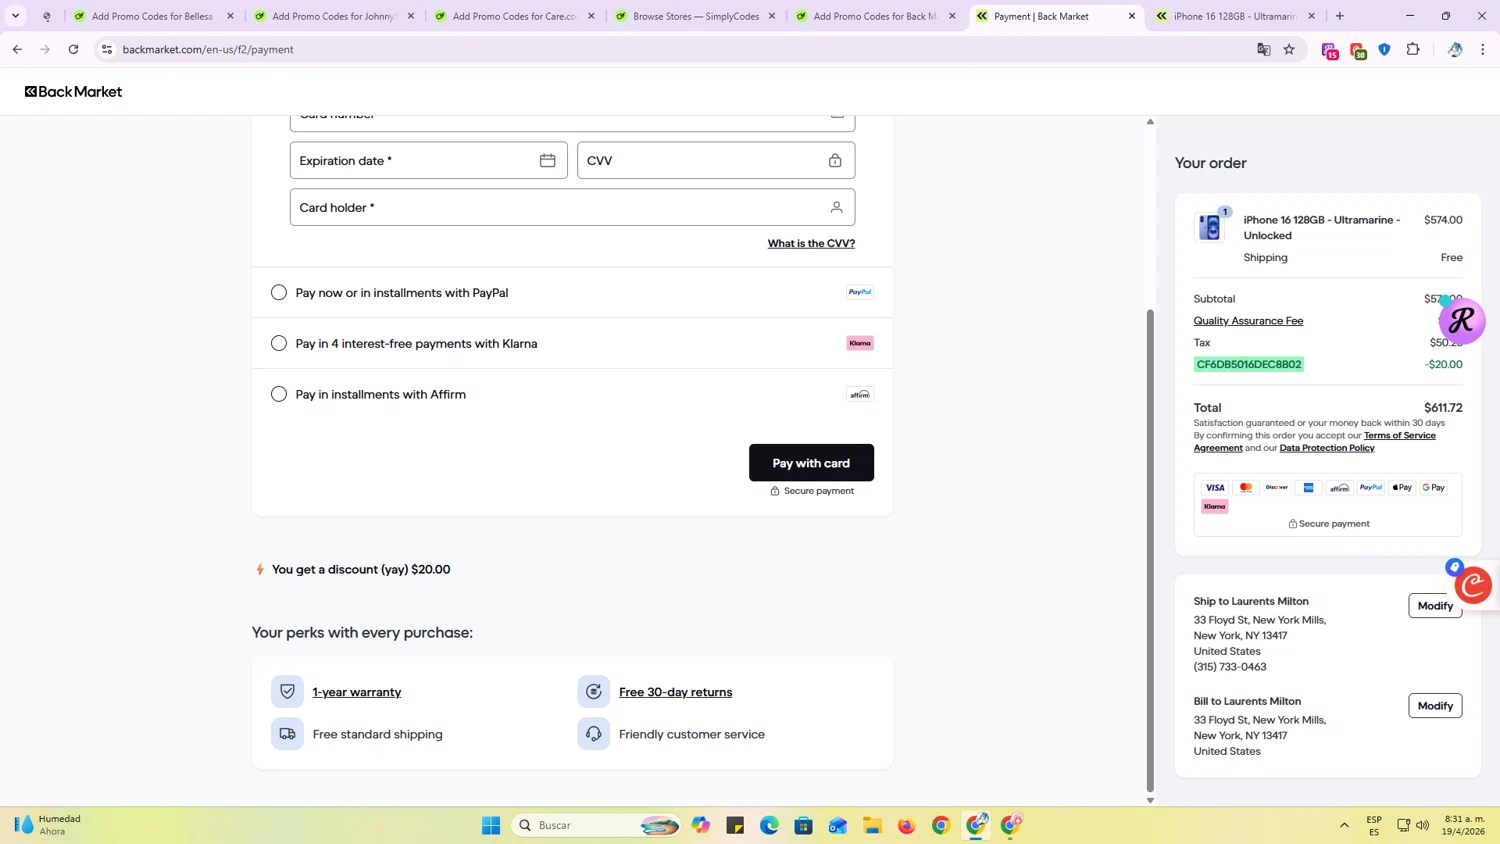Switch to iPhone 16 128GB Ultramarine tab
The width and height of the screenshot is (1500, 844).
[x=1235, y=16]
